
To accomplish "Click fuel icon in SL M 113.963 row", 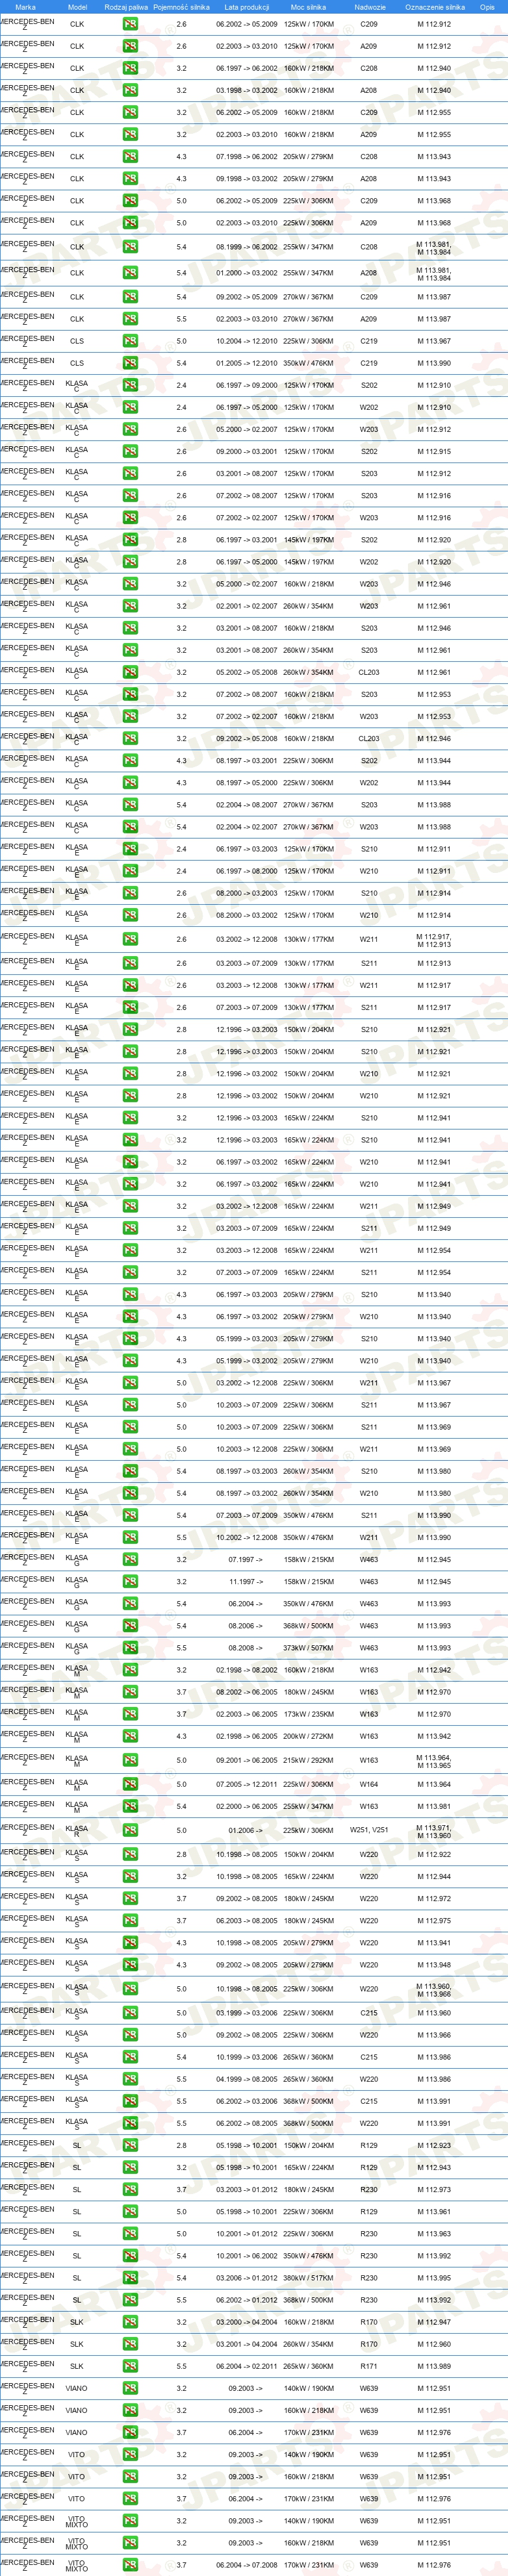I will click(130, 2233).
